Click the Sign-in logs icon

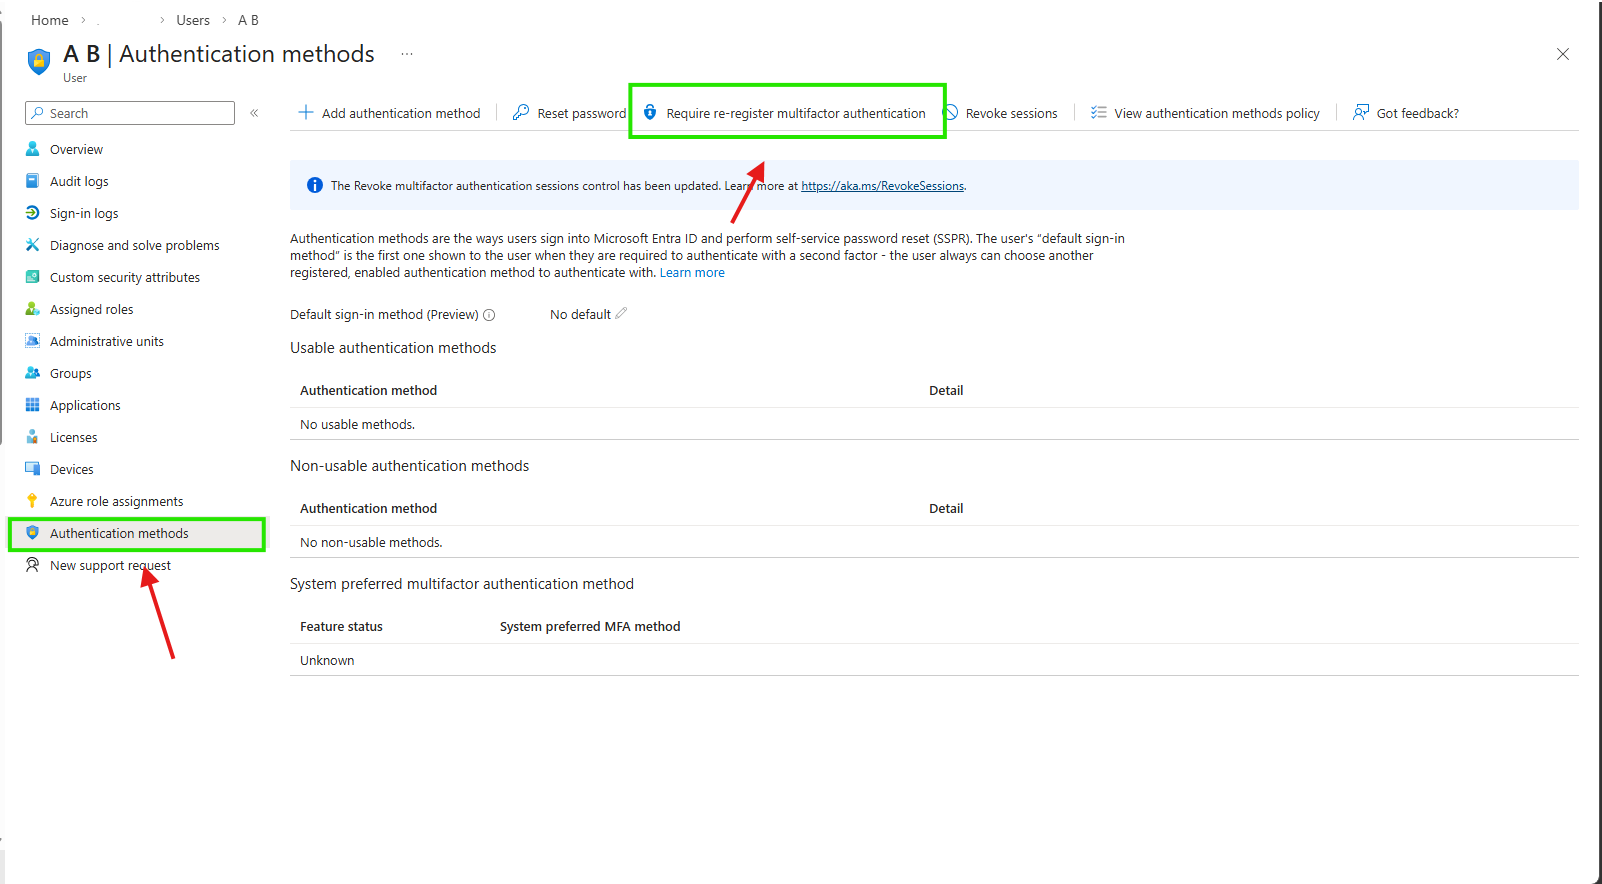(x=32, y=213)
